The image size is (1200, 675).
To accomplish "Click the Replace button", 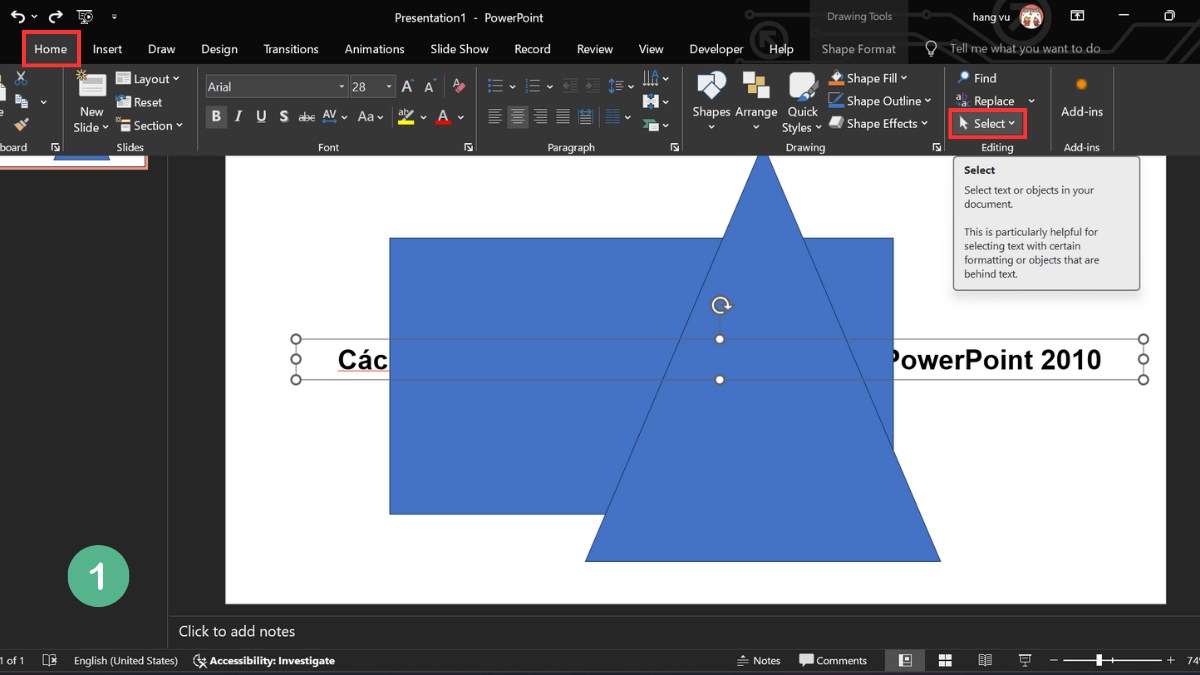I will point(985,101).
